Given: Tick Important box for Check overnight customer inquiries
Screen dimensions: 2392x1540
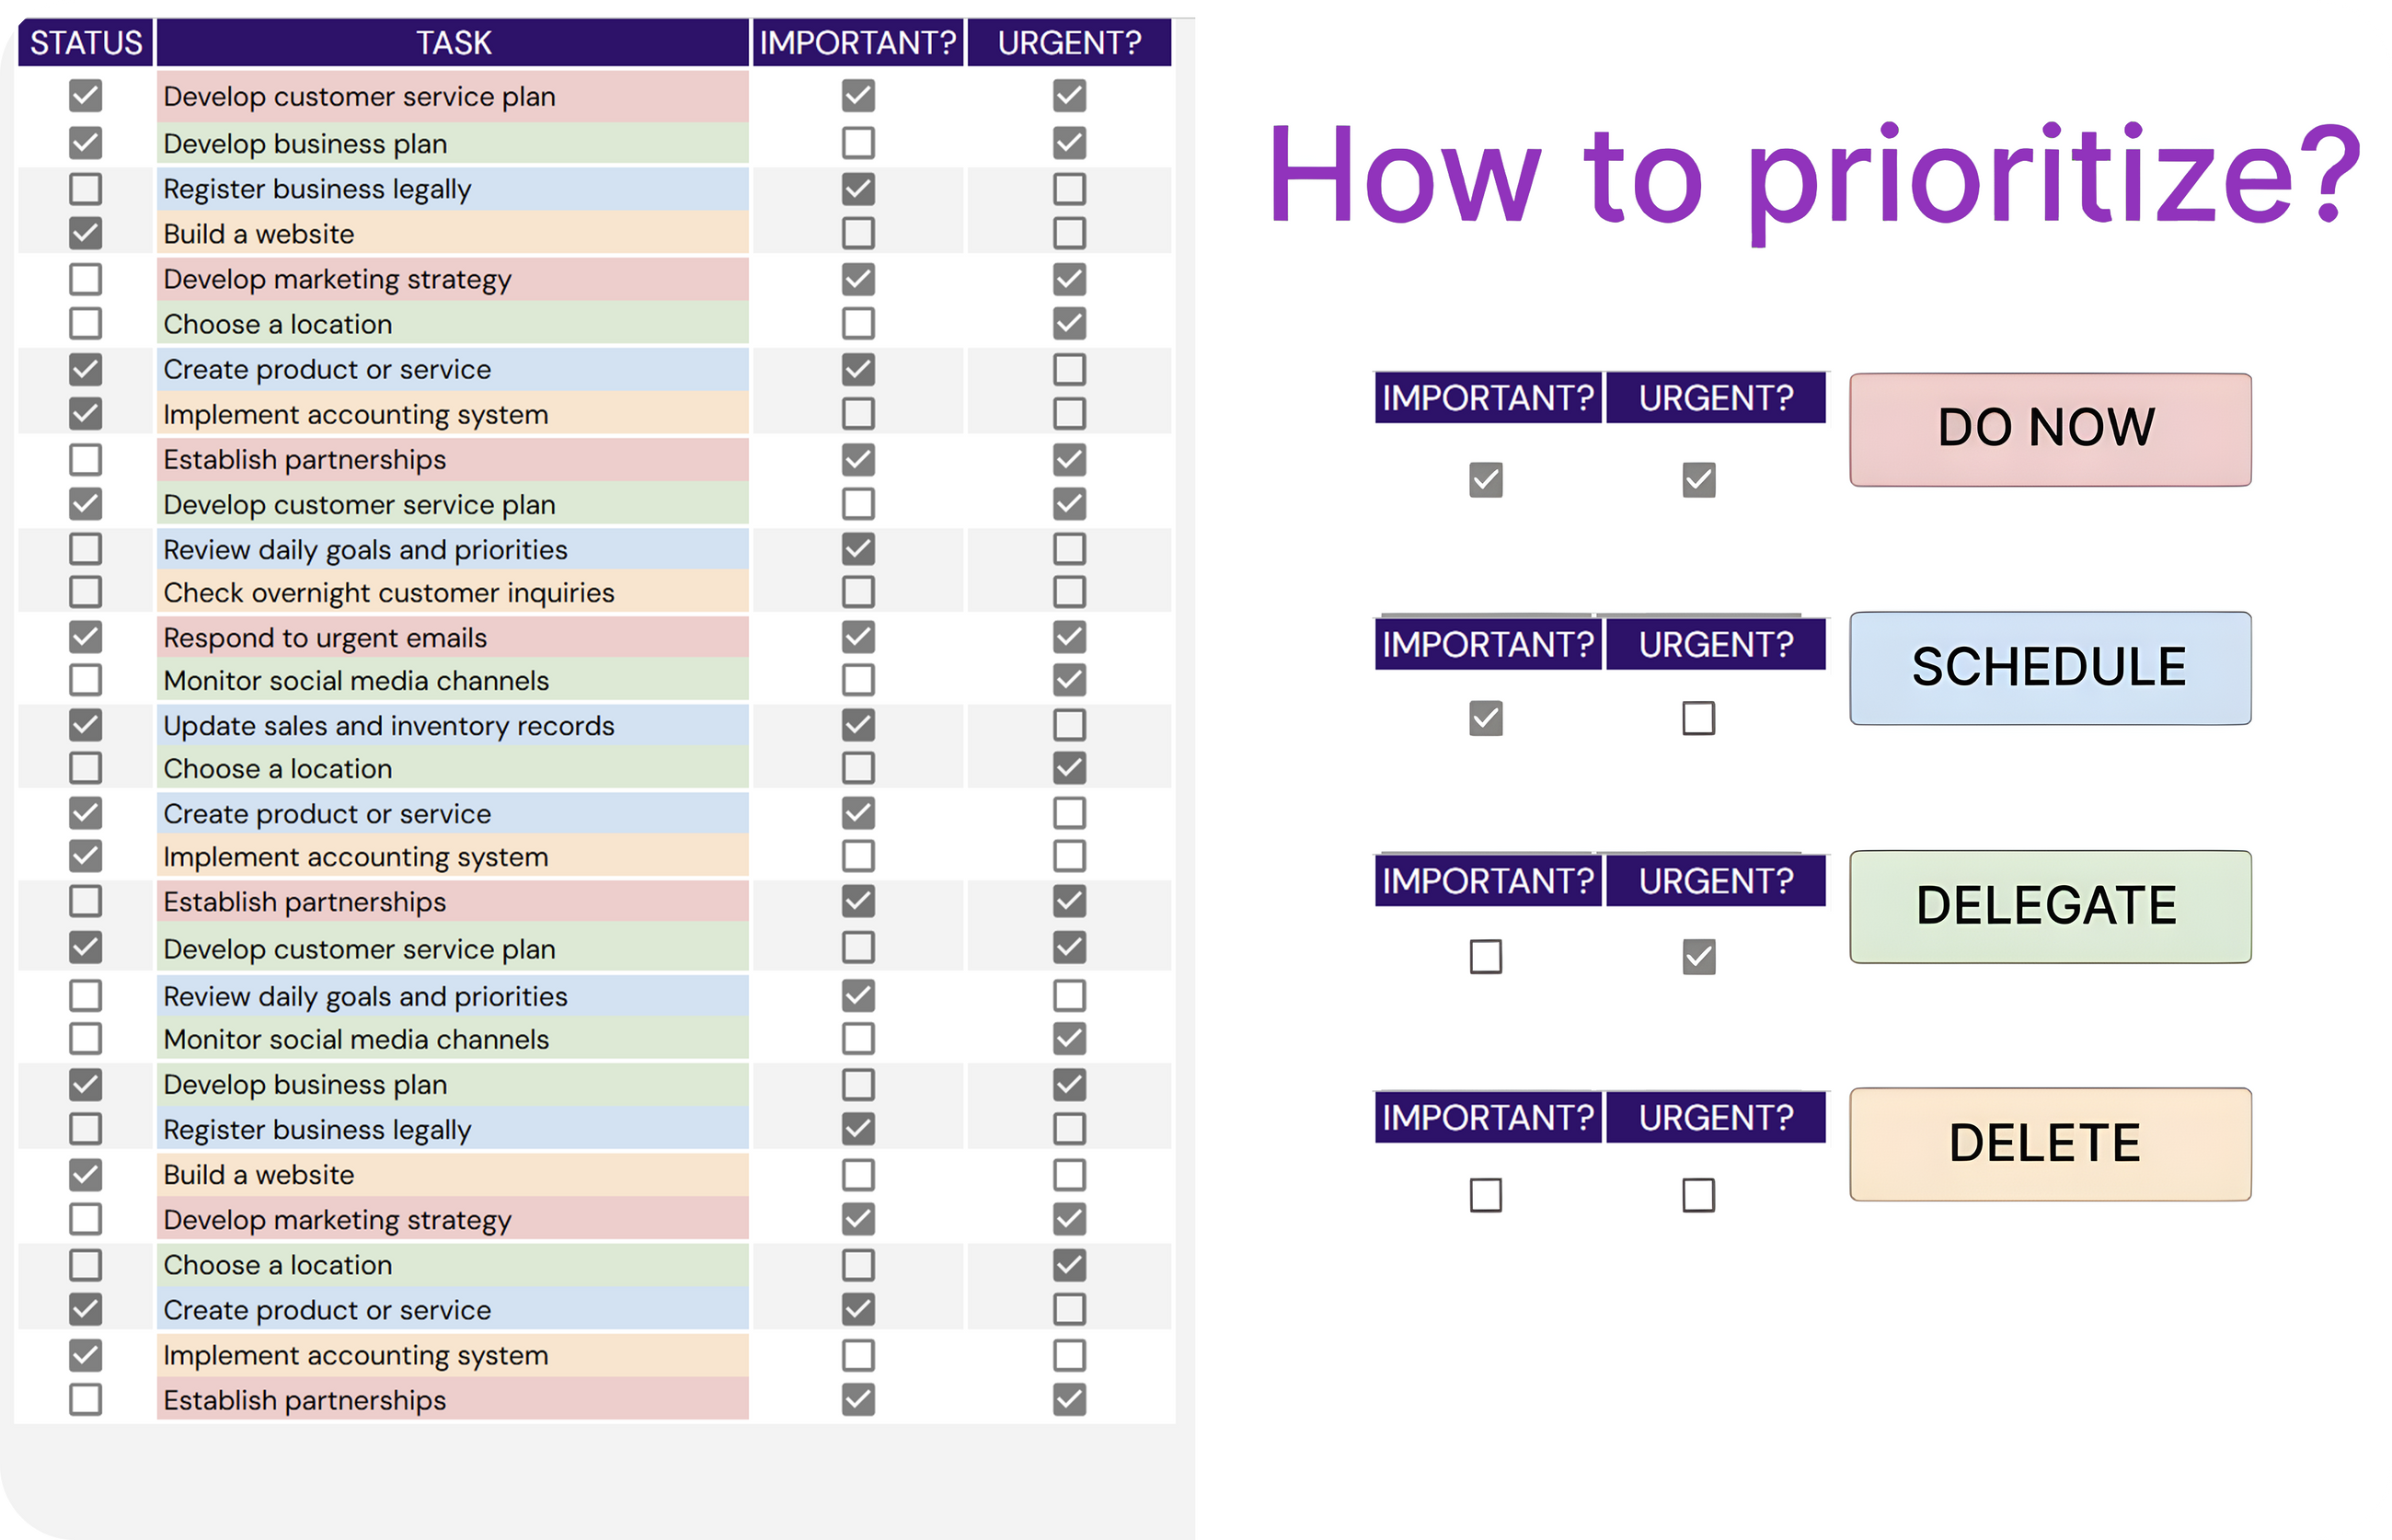Looking at the screenshot, I should (858, 592).
